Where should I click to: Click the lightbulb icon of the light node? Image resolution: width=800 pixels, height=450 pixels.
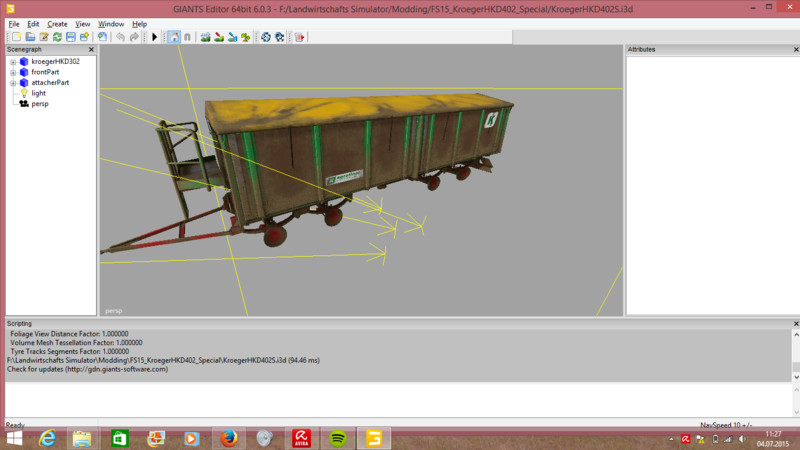pyautogui.click(x=24, y=93)
